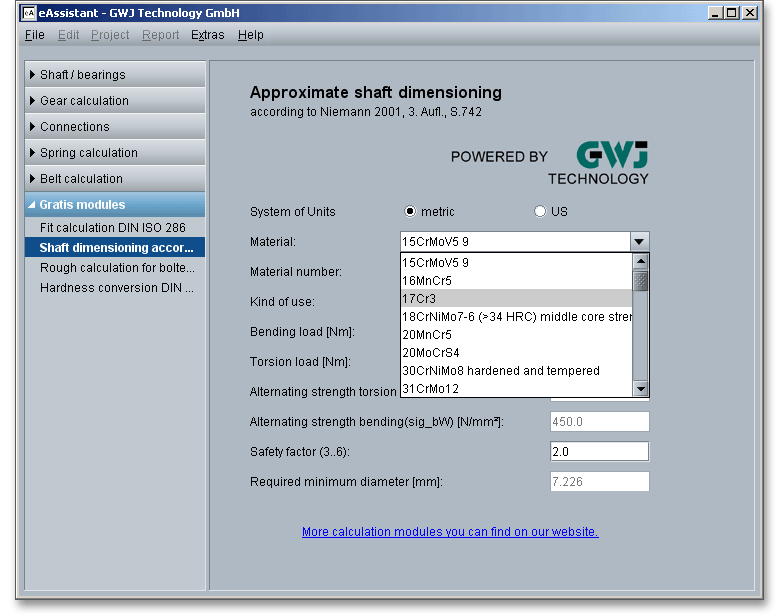
Task: Expand the Gear calculation section
Action: 115,101
